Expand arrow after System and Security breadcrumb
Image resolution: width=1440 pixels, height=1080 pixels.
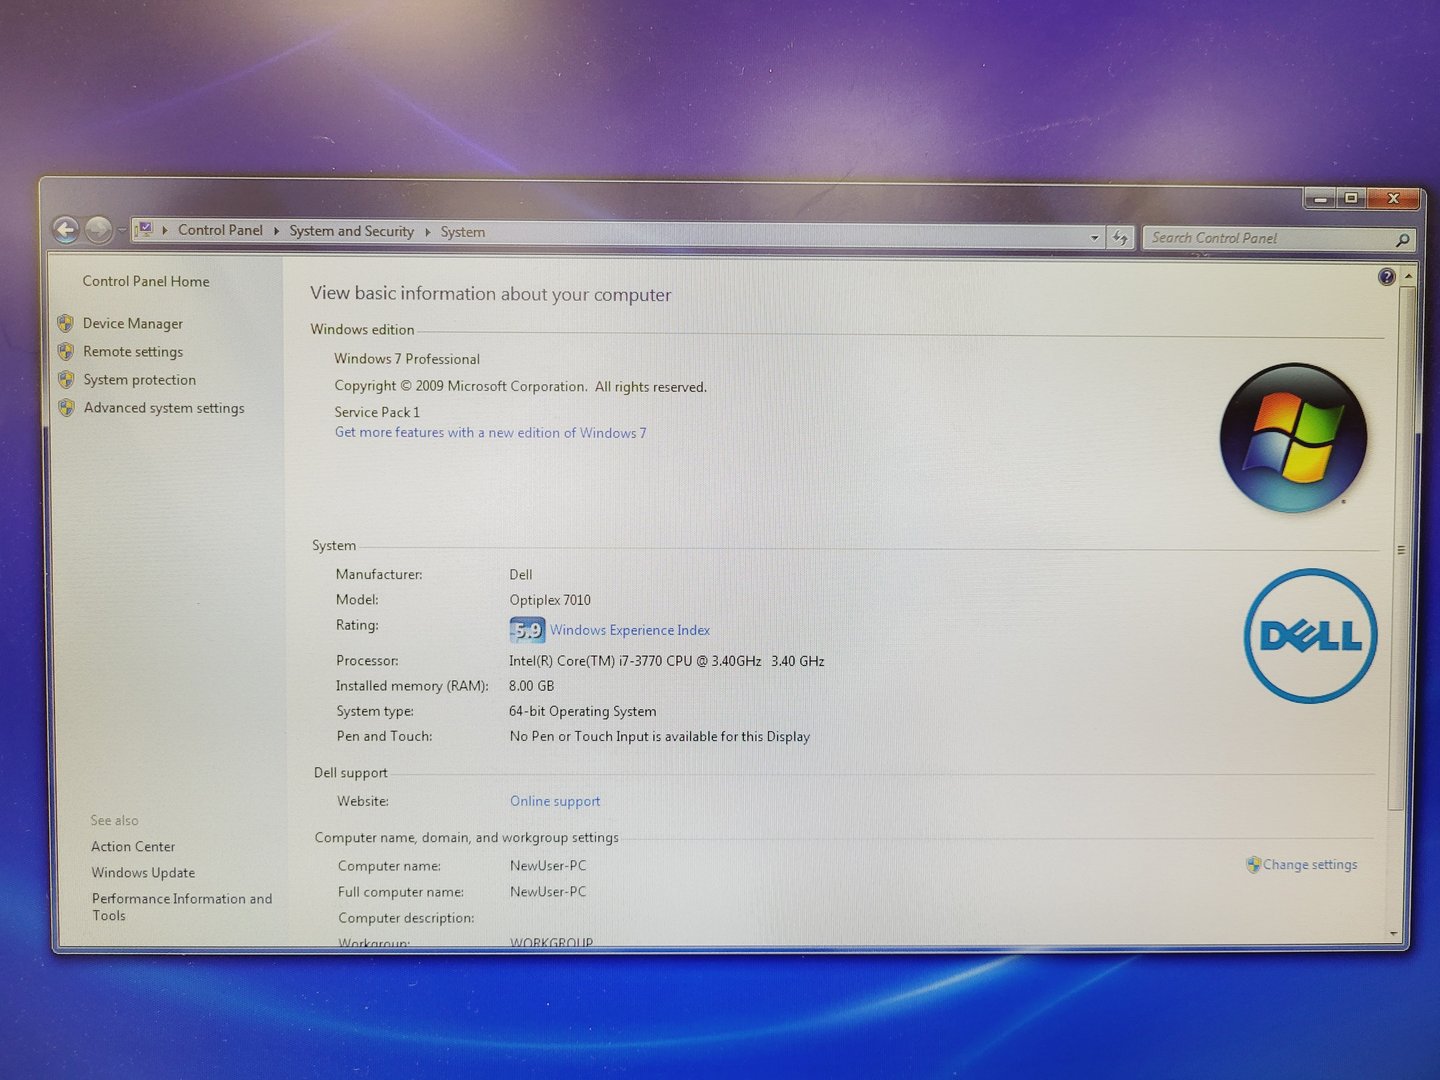(x=428, y=232)
